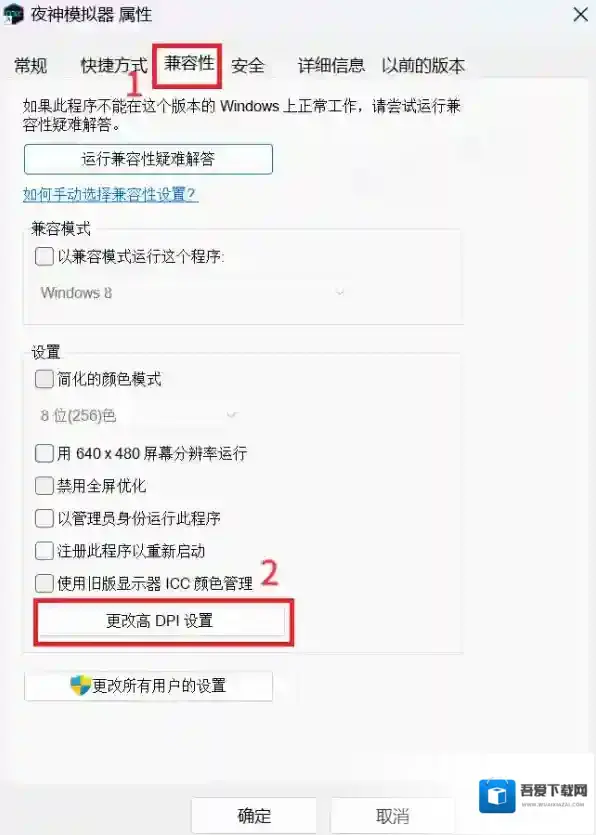Toggle 简化的颜色模式 checkbox
This screenshot has width=596, height=835.
[x=44, y=379]
